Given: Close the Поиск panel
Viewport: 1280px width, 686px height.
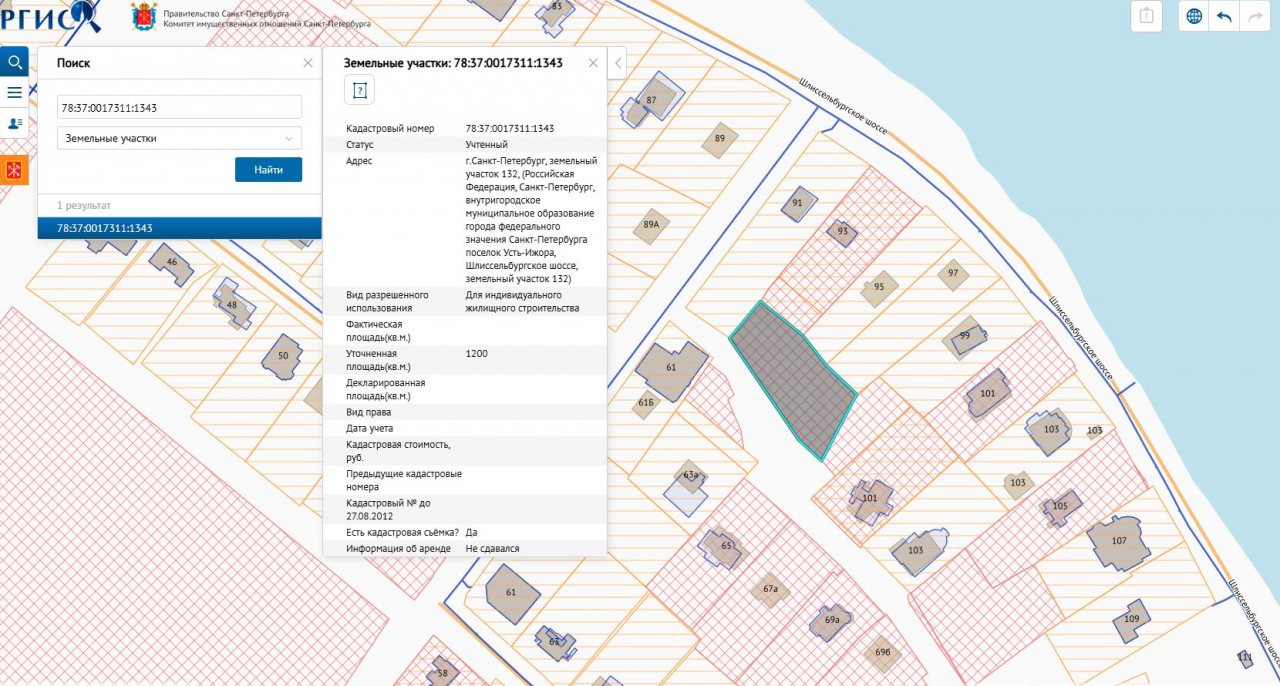Looking at the screenshot, I should coord(308,63).
